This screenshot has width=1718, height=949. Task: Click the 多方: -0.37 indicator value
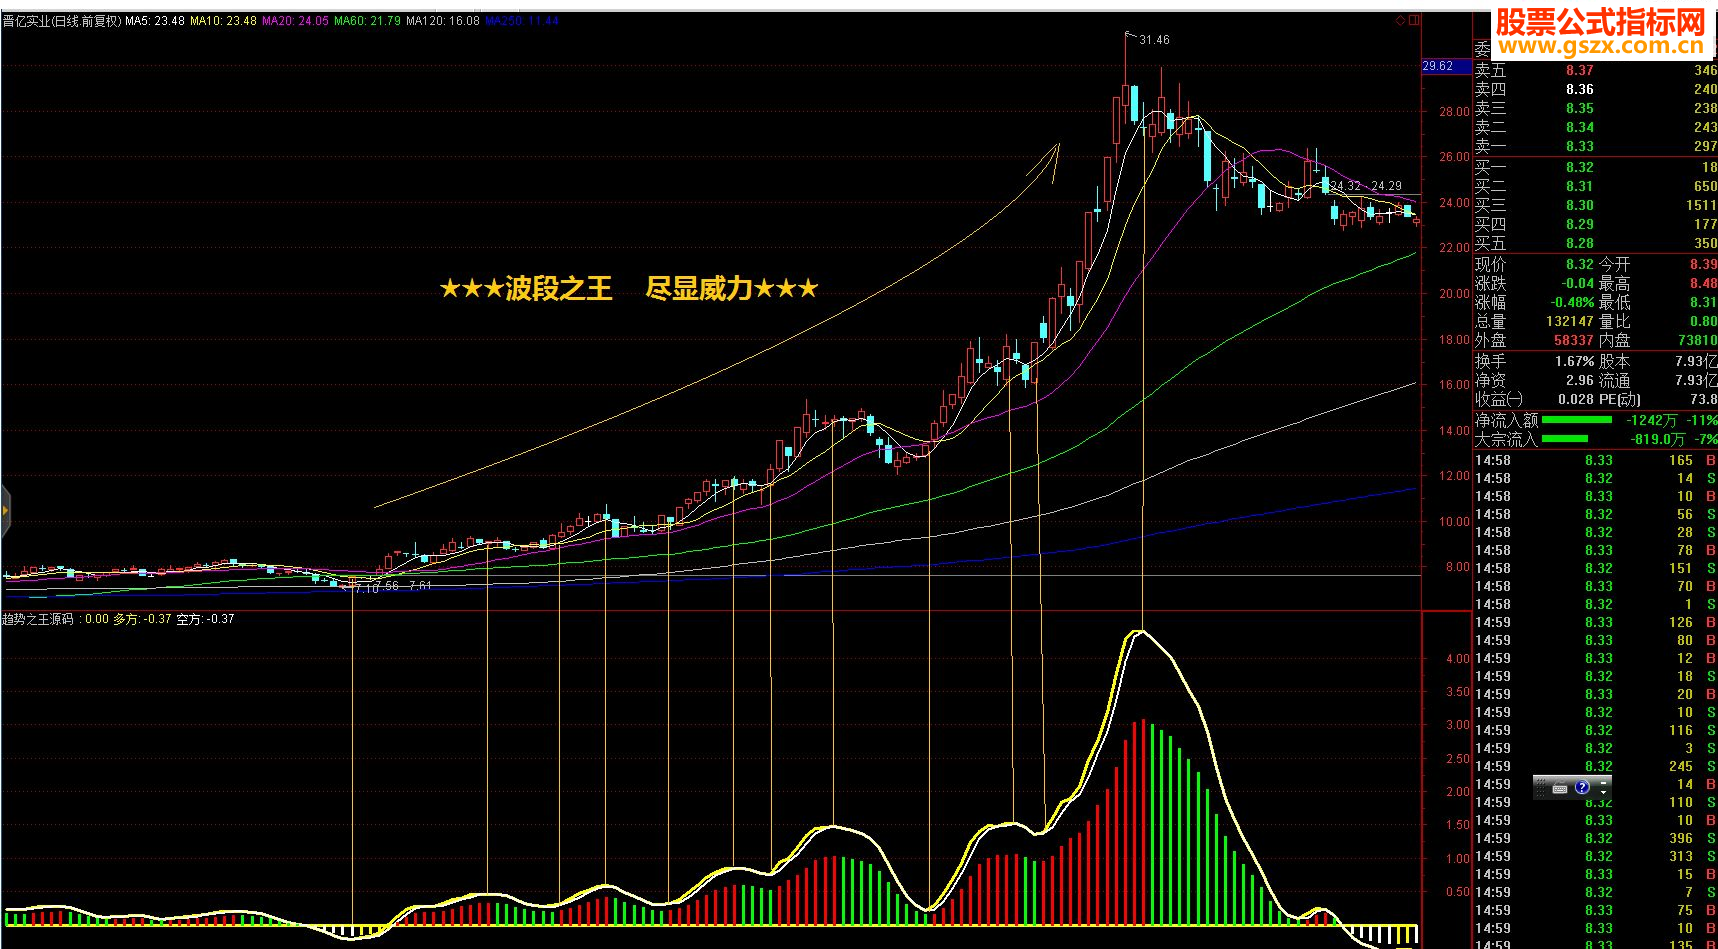click(142, 619)
